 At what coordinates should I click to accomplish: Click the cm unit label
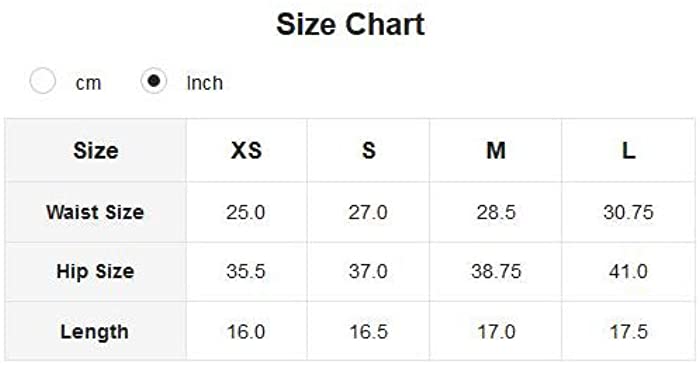pos(88,83)
